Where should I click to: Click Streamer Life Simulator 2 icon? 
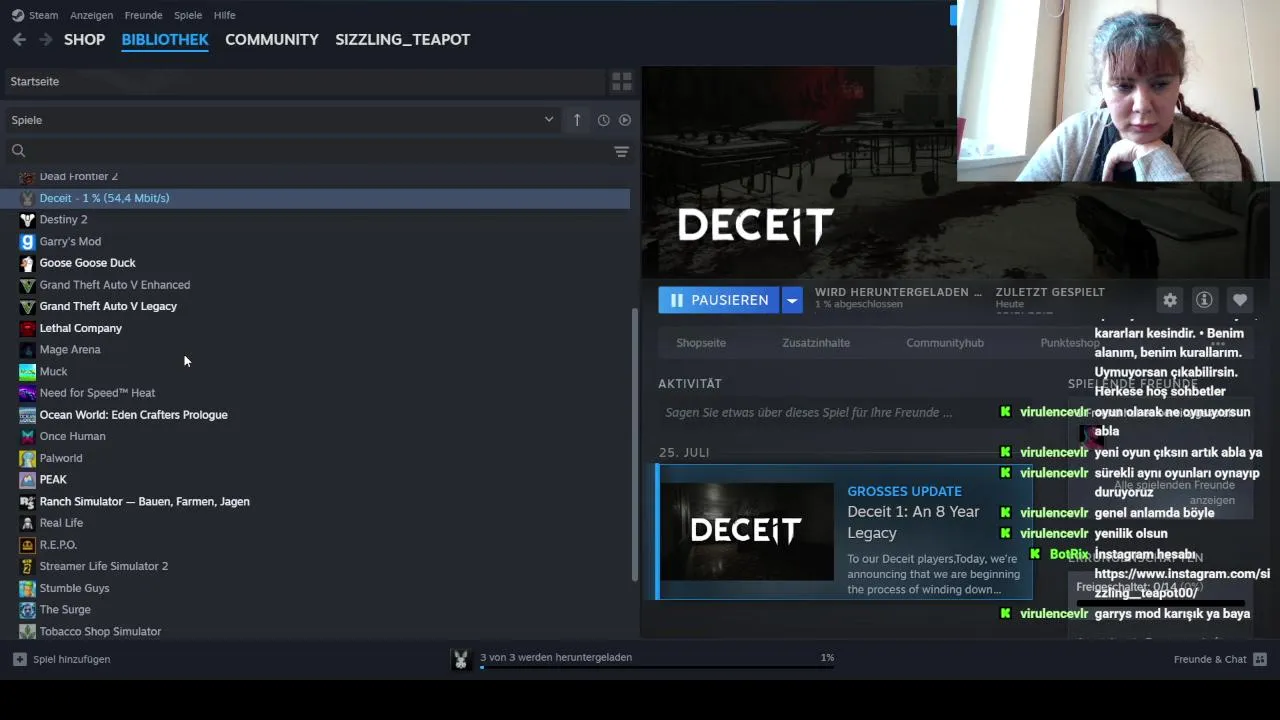(x=27, y=566)
